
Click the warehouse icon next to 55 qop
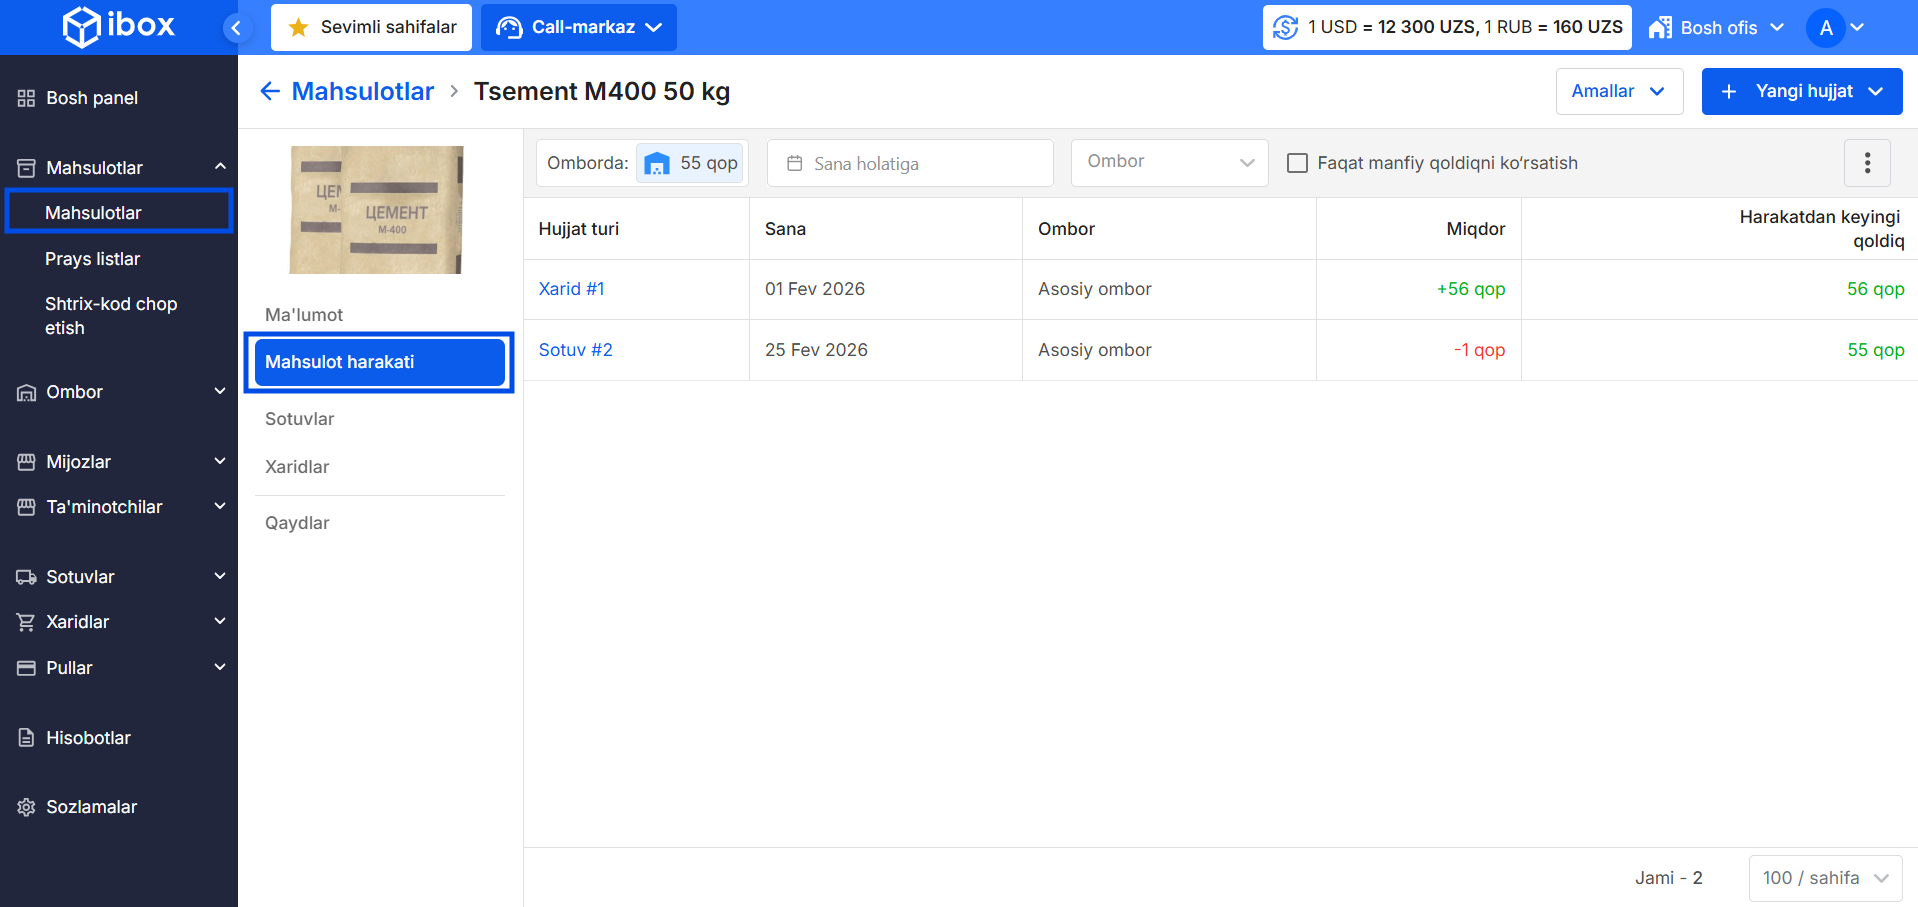coord(657,164)
